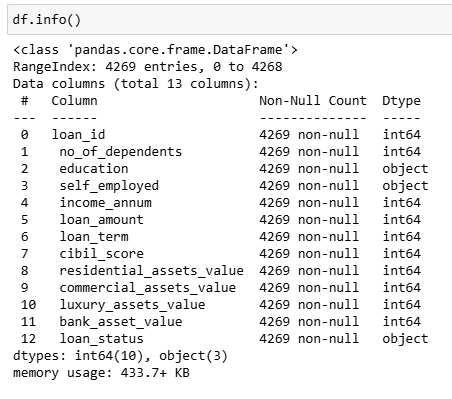This screenshot has height=399, width=452.
Task: Click the non-null count in bank_asset_value row
Action: 309,322
